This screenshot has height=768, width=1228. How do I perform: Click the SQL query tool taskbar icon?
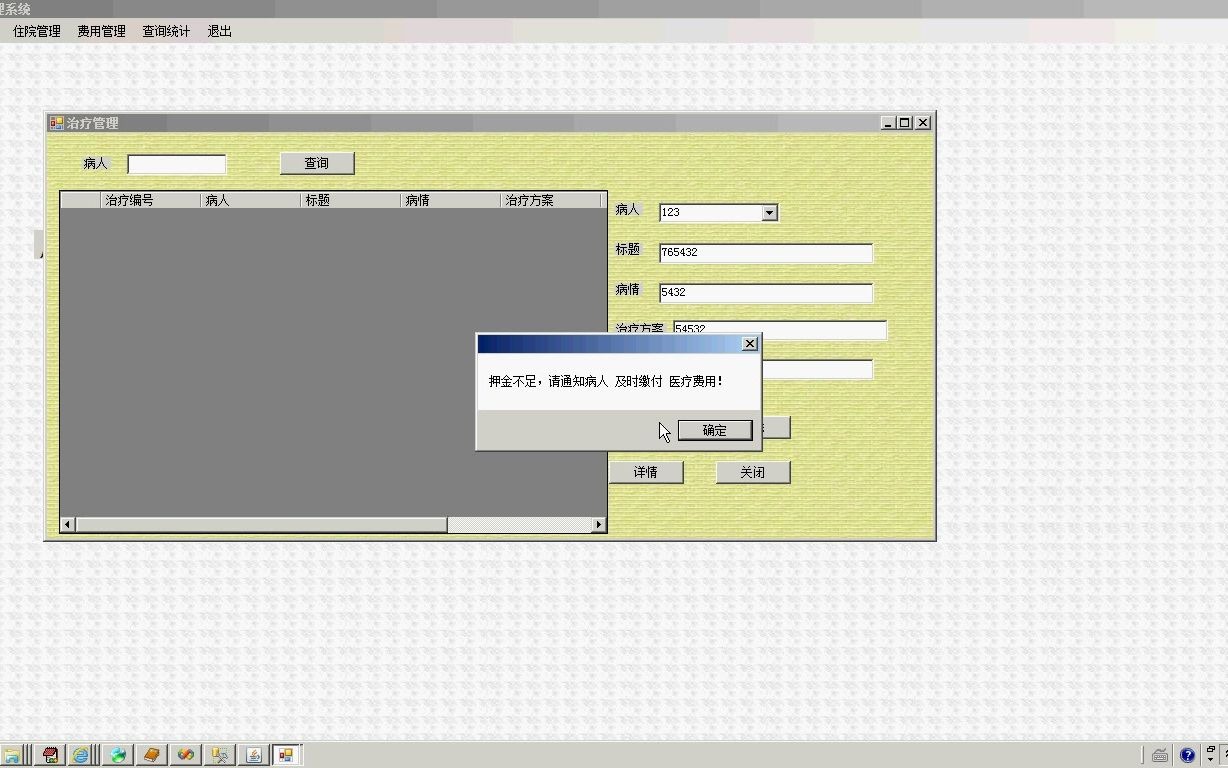[219, 754]
